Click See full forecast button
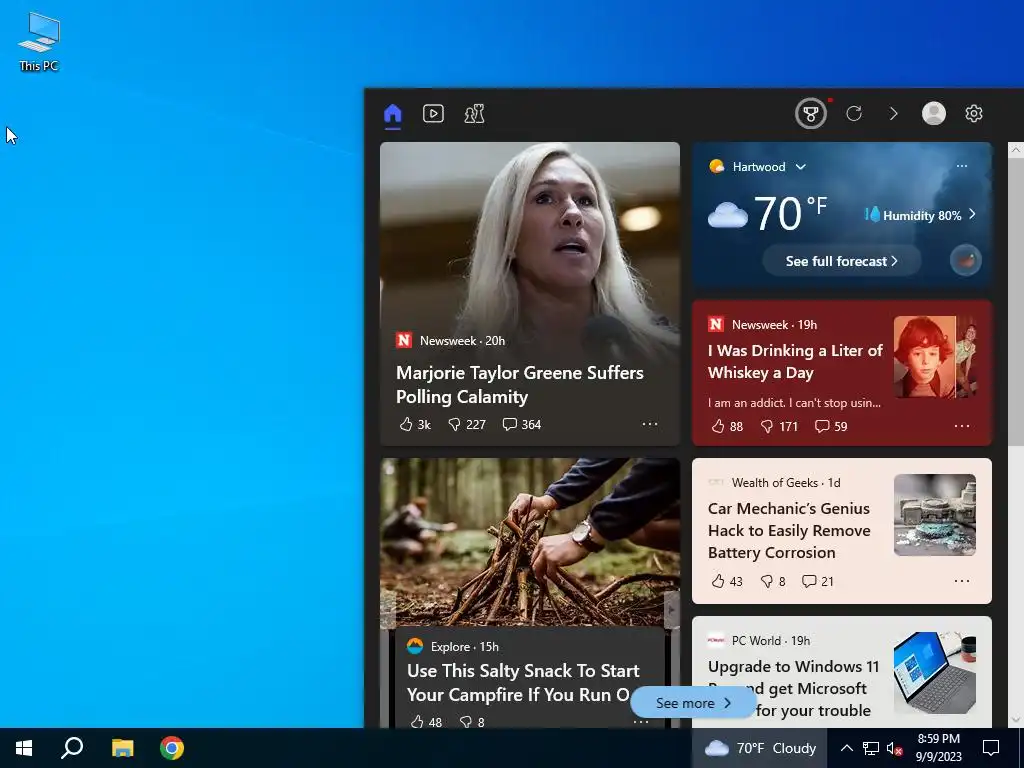1024x768 pixels. pyautogui.click(x=841, y=261)
